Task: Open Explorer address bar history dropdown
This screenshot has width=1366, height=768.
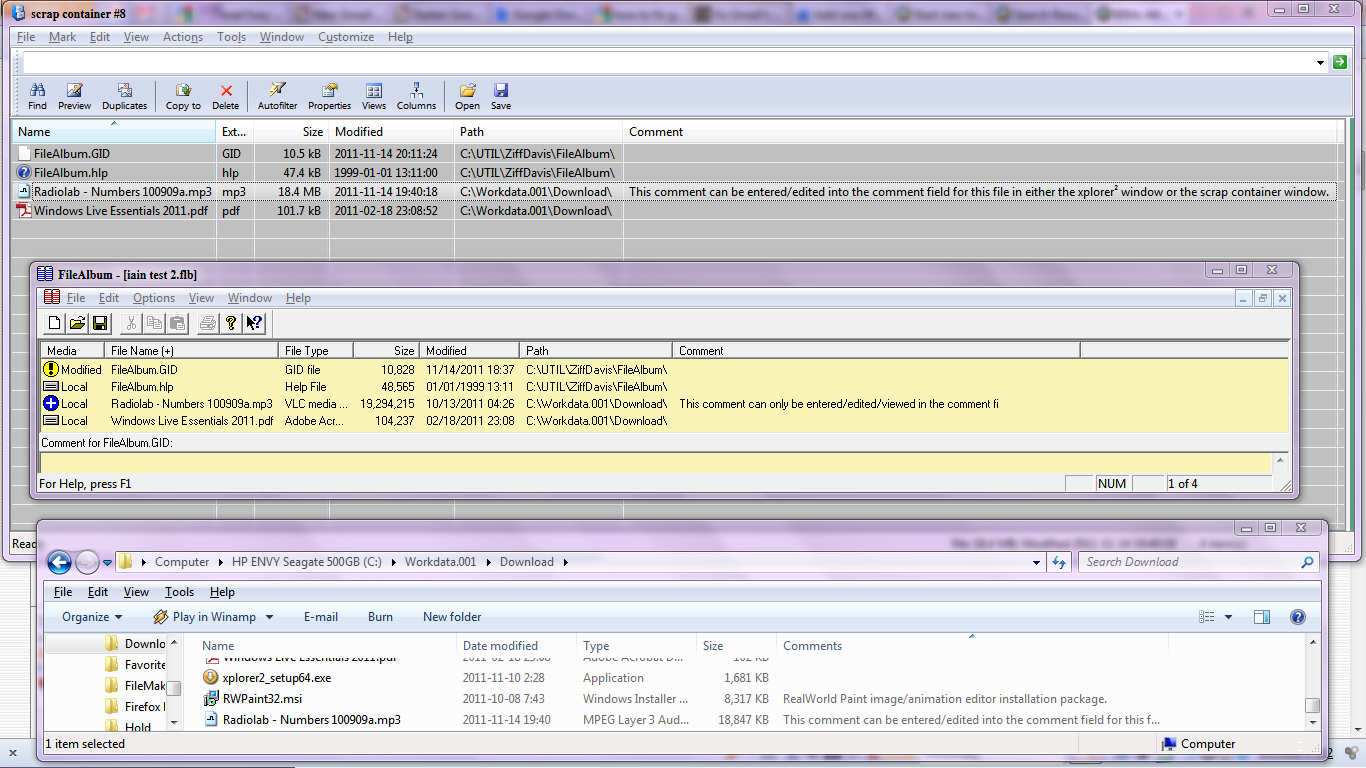Action: point(1036,562)
